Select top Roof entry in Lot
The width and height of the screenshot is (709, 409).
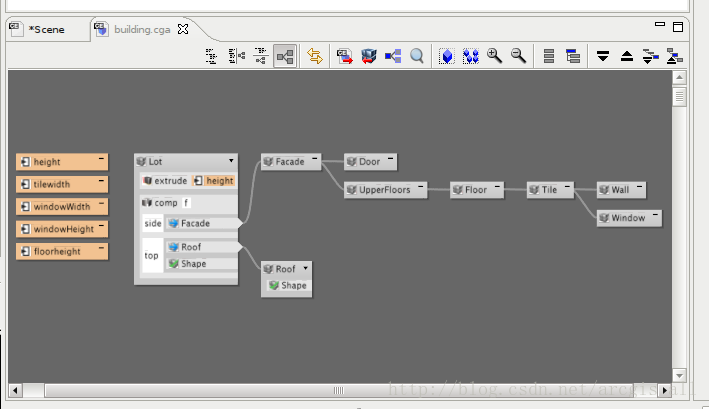point(202,247)
